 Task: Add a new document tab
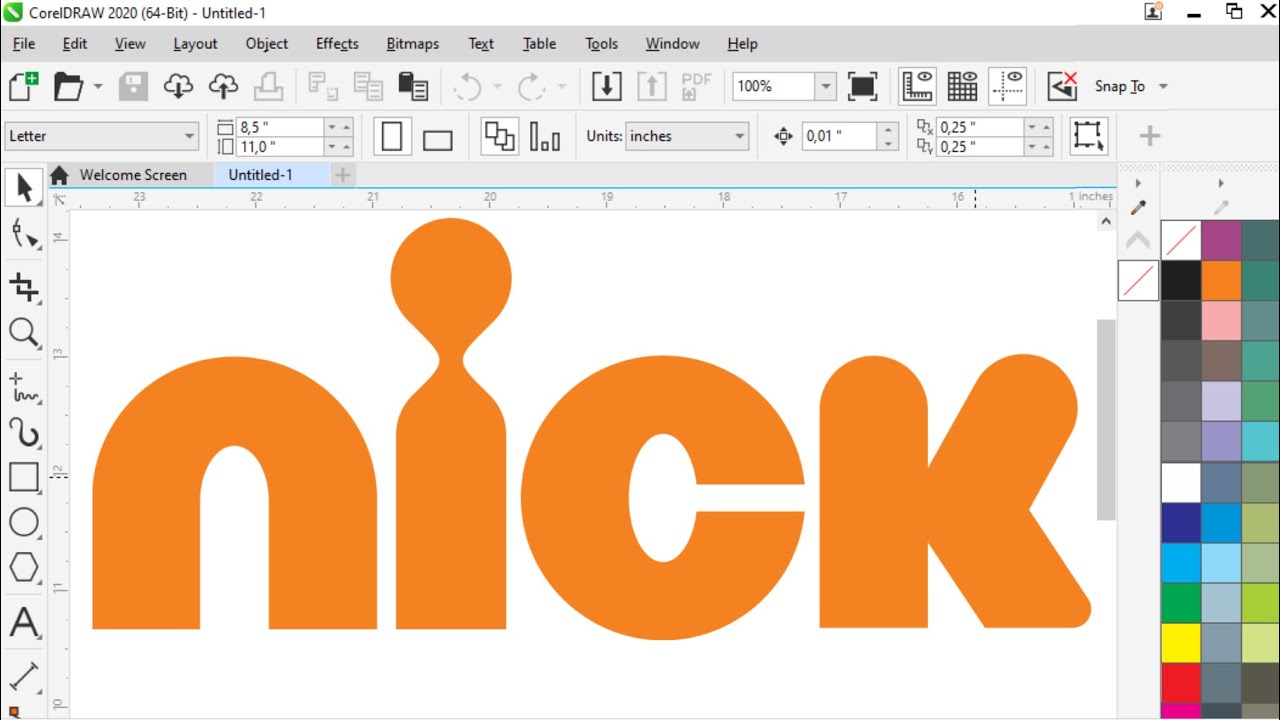point(343,175)
